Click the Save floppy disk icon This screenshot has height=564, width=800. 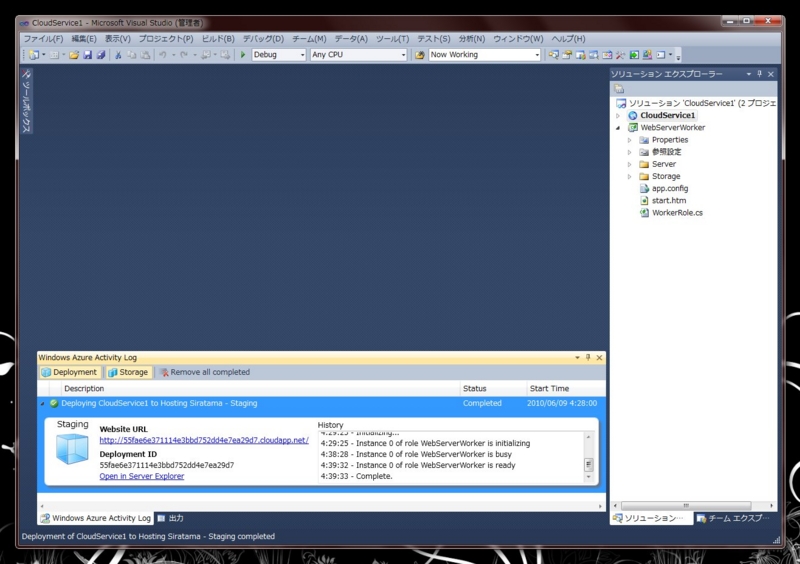[x=87, y=55]
